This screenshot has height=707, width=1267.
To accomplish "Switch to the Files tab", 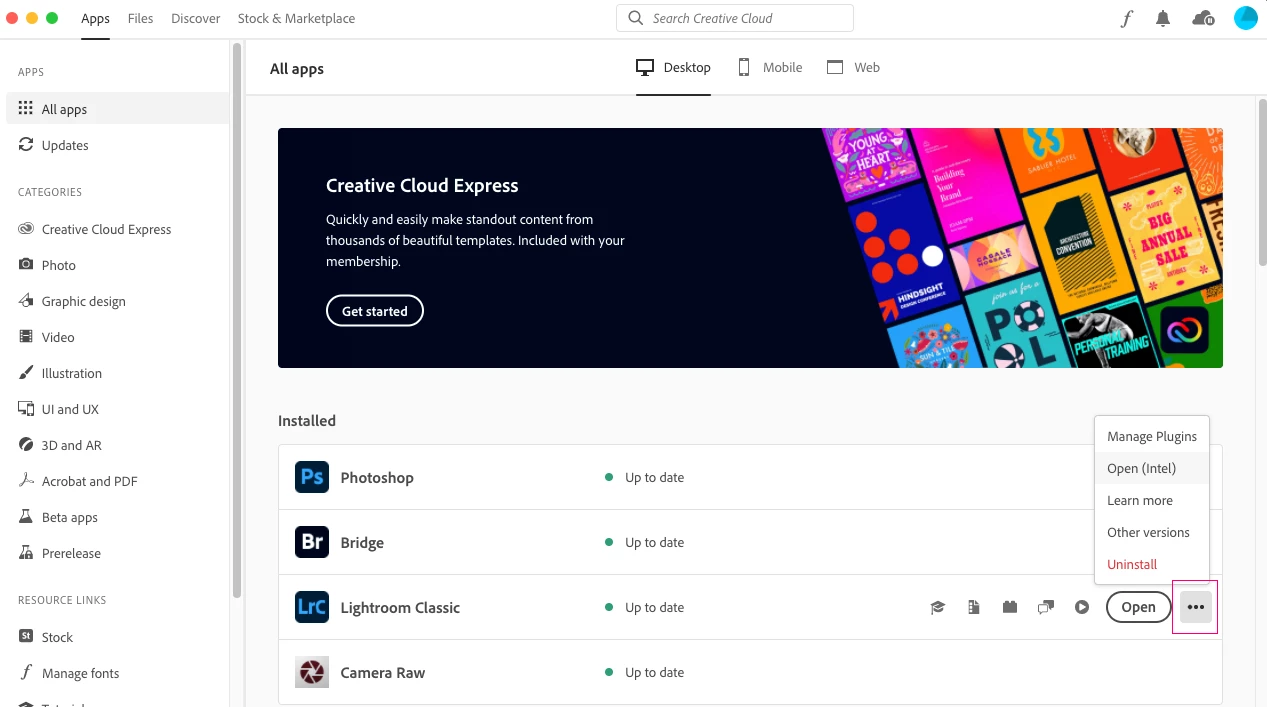I will coord(141,18).
